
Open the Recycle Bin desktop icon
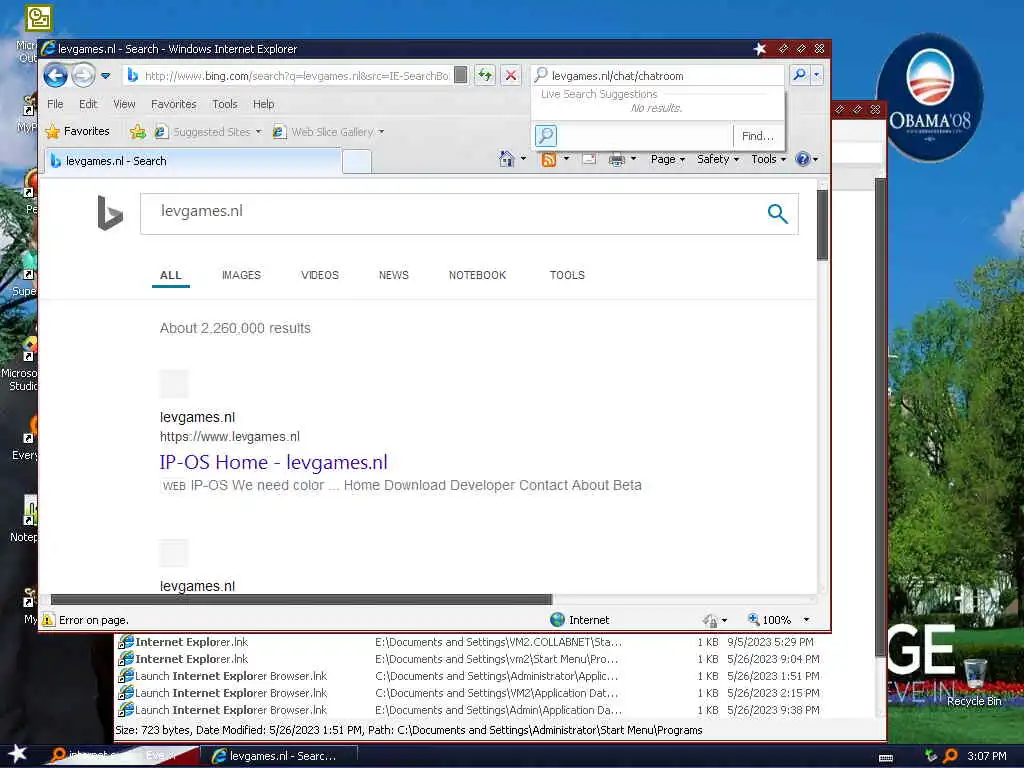coord(974,682)
